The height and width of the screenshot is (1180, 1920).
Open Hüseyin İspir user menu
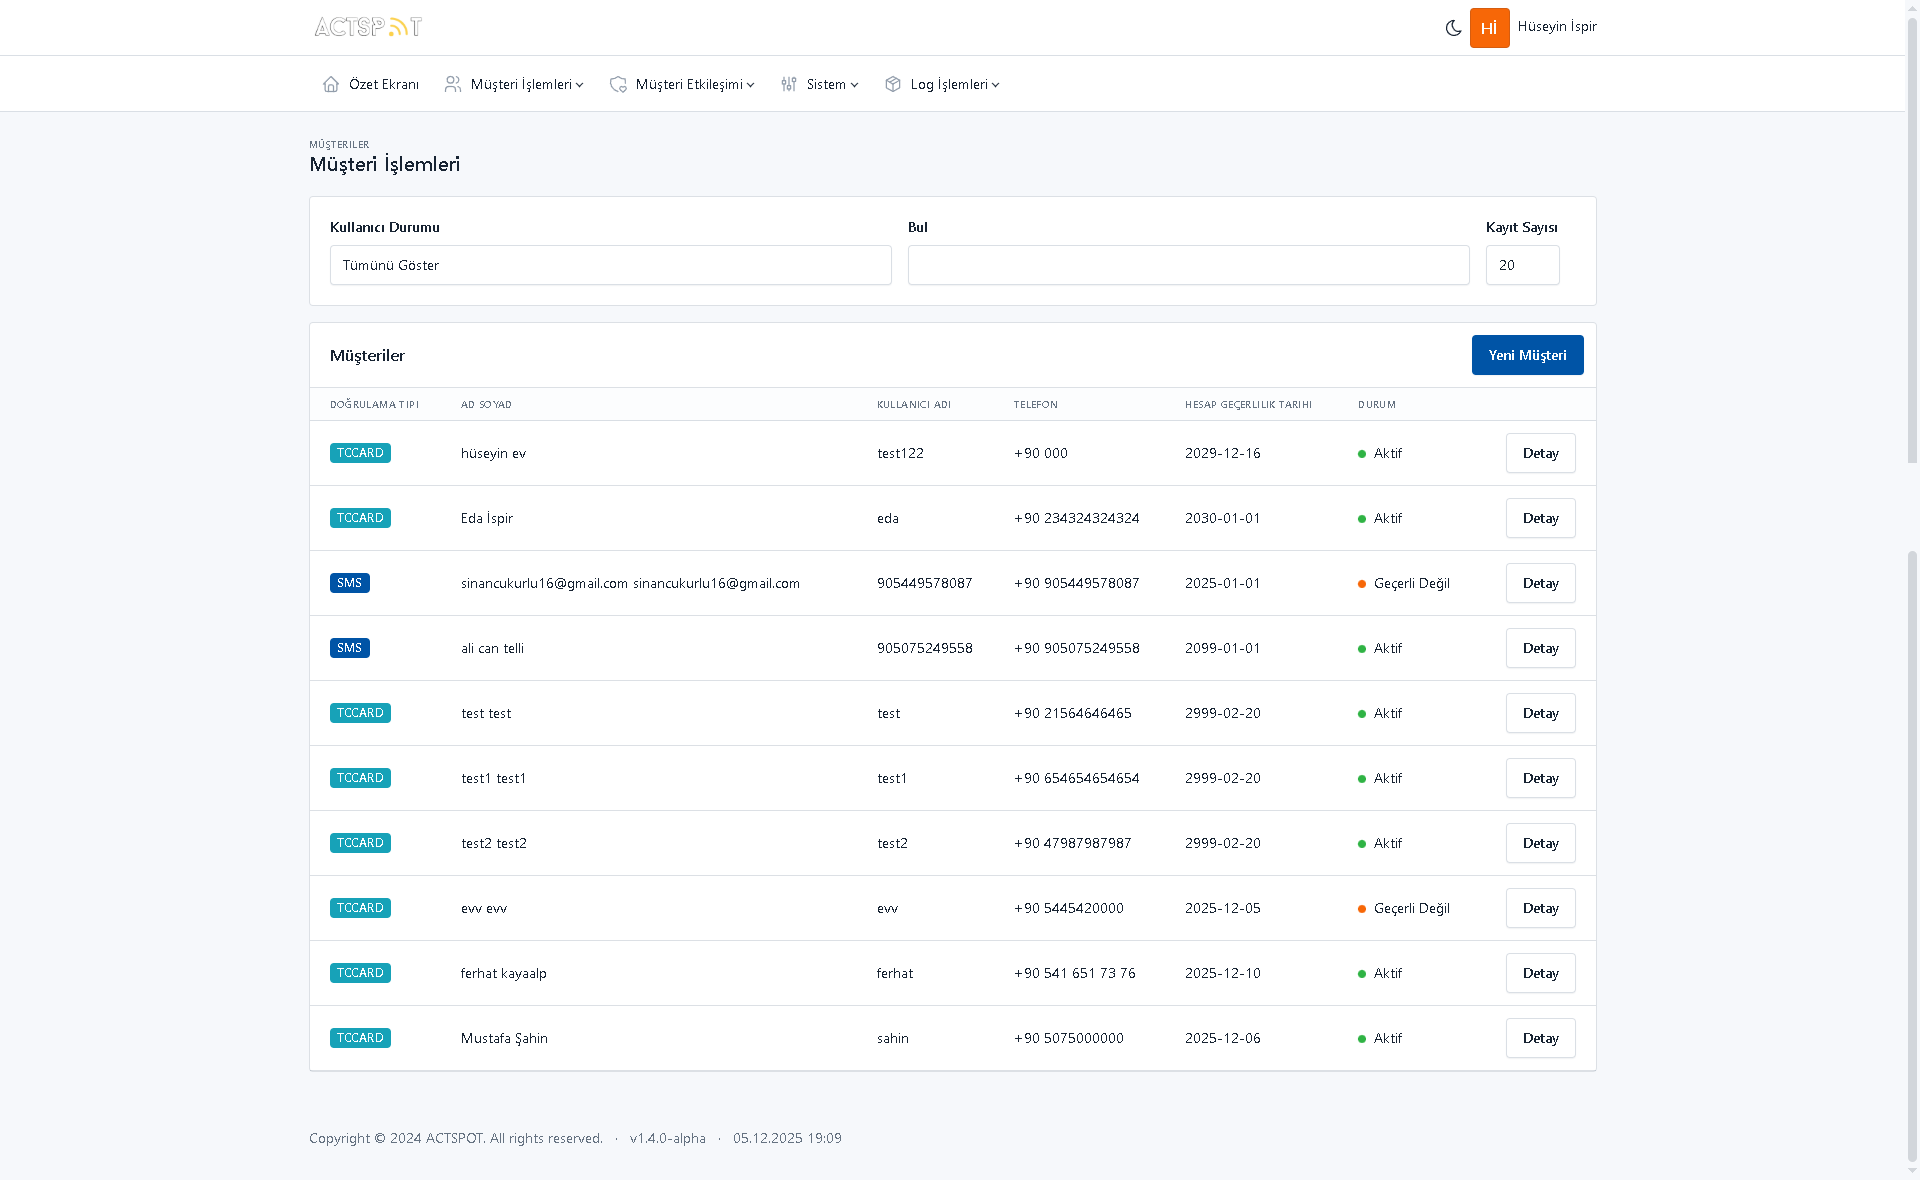1556,27
